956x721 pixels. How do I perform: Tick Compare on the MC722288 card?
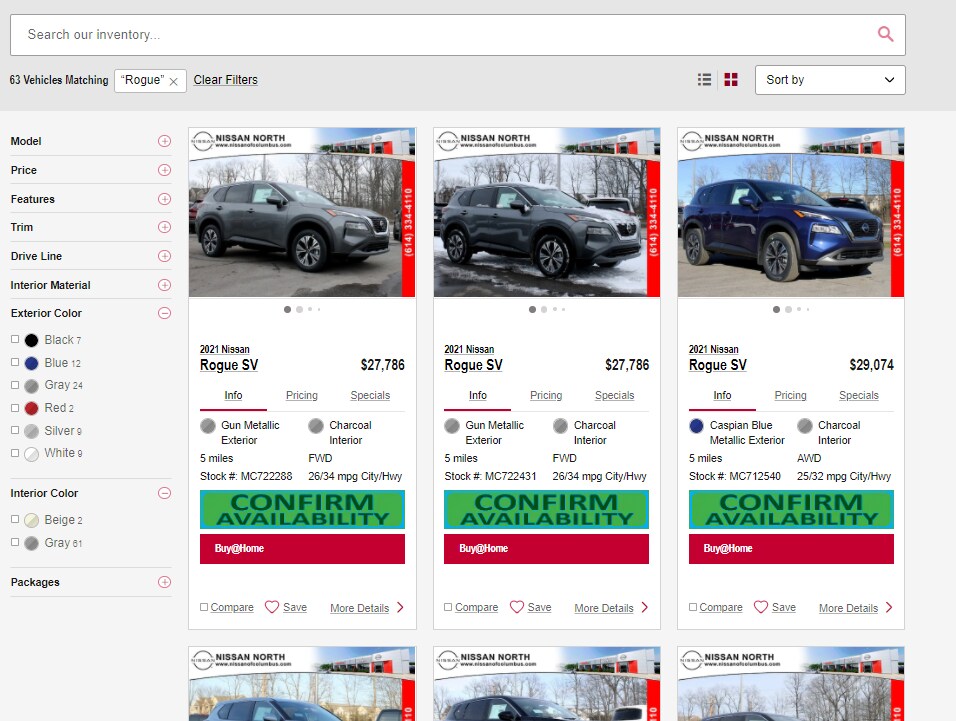click(x=204, y=607)
